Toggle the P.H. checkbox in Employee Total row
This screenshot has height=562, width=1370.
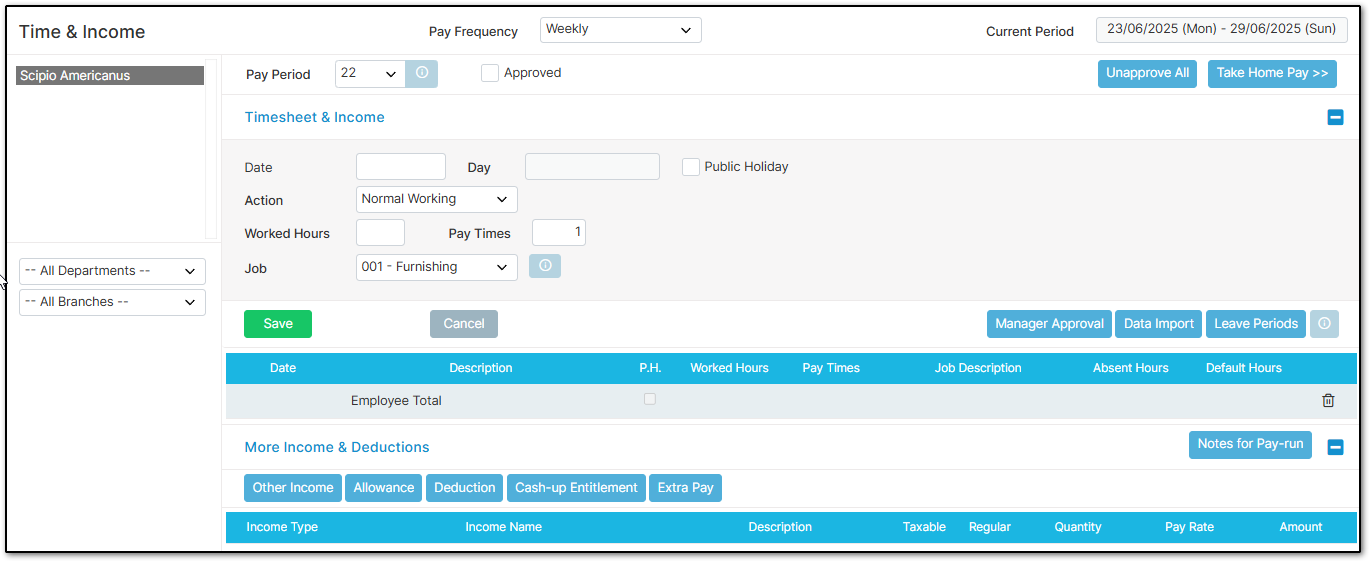pyautogui.click(x=650, y=399)
